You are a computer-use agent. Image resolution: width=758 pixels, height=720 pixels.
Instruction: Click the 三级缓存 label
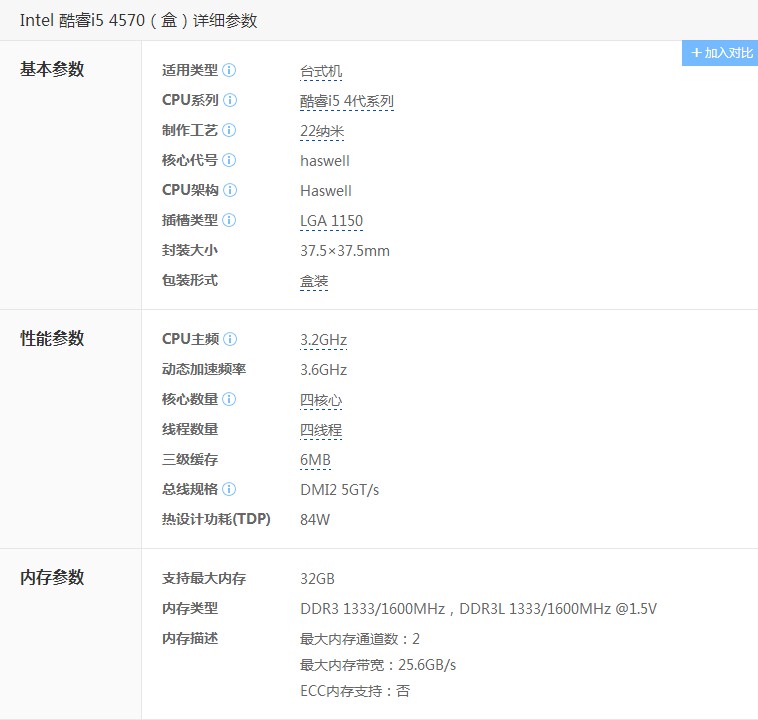pos(190,459)
